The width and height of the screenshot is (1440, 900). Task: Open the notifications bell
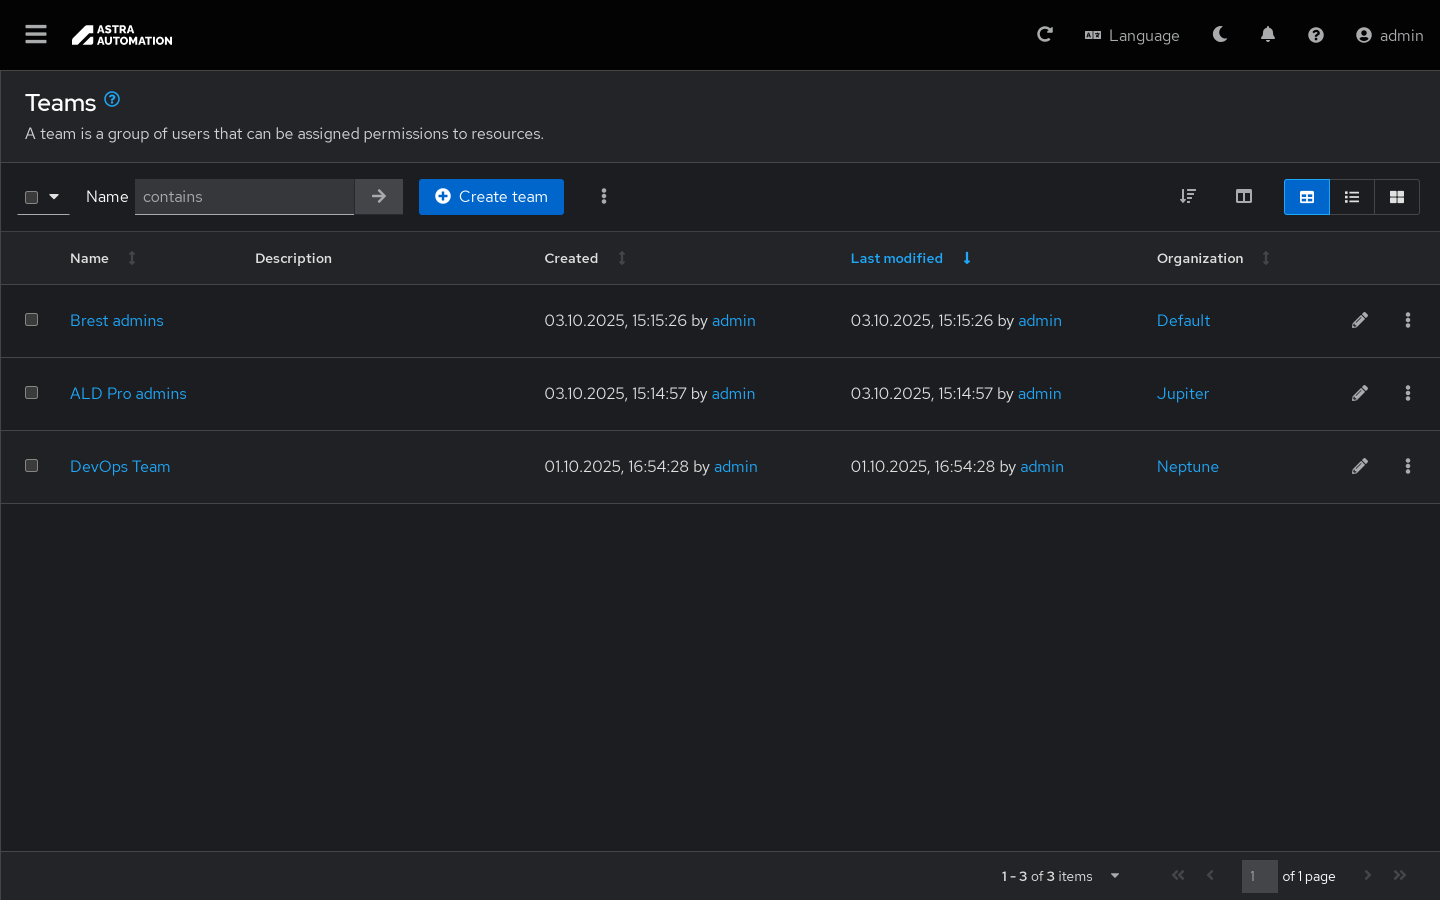click(1268, 35)
